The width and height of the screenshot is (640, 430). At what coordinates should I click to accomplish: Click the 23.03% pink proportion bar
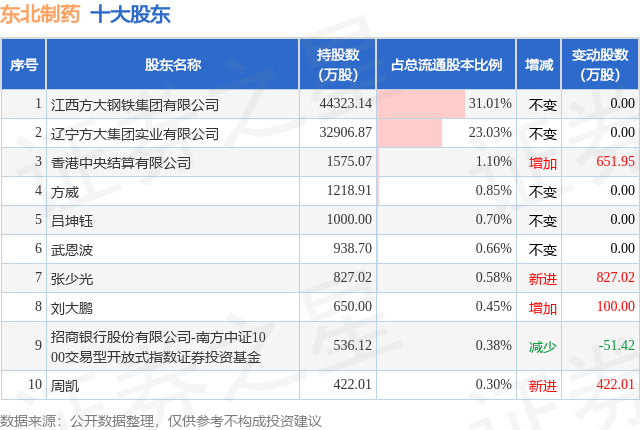point(409,133)
